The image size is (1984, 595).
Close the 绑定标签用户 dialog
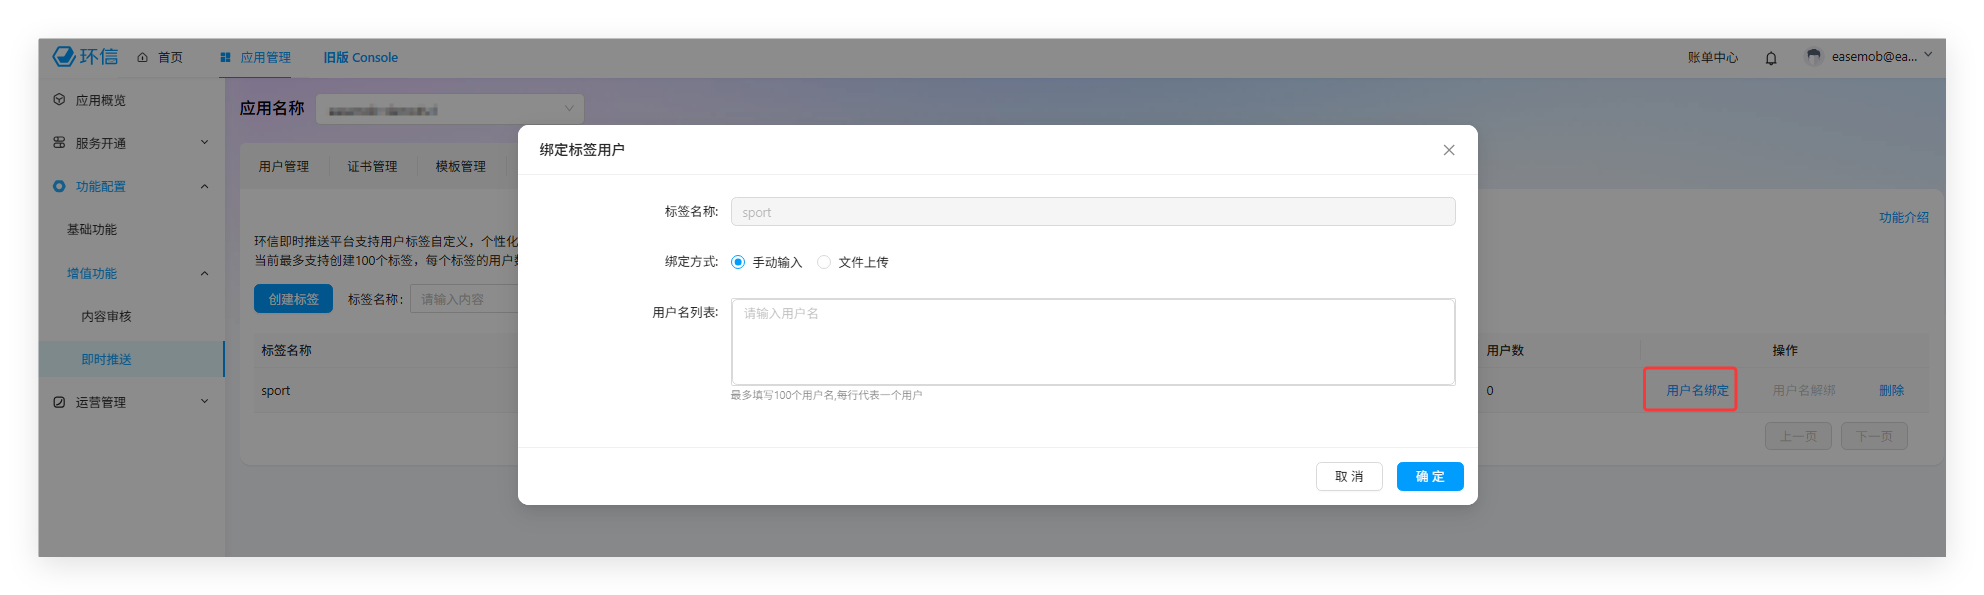pos(1448,150)
